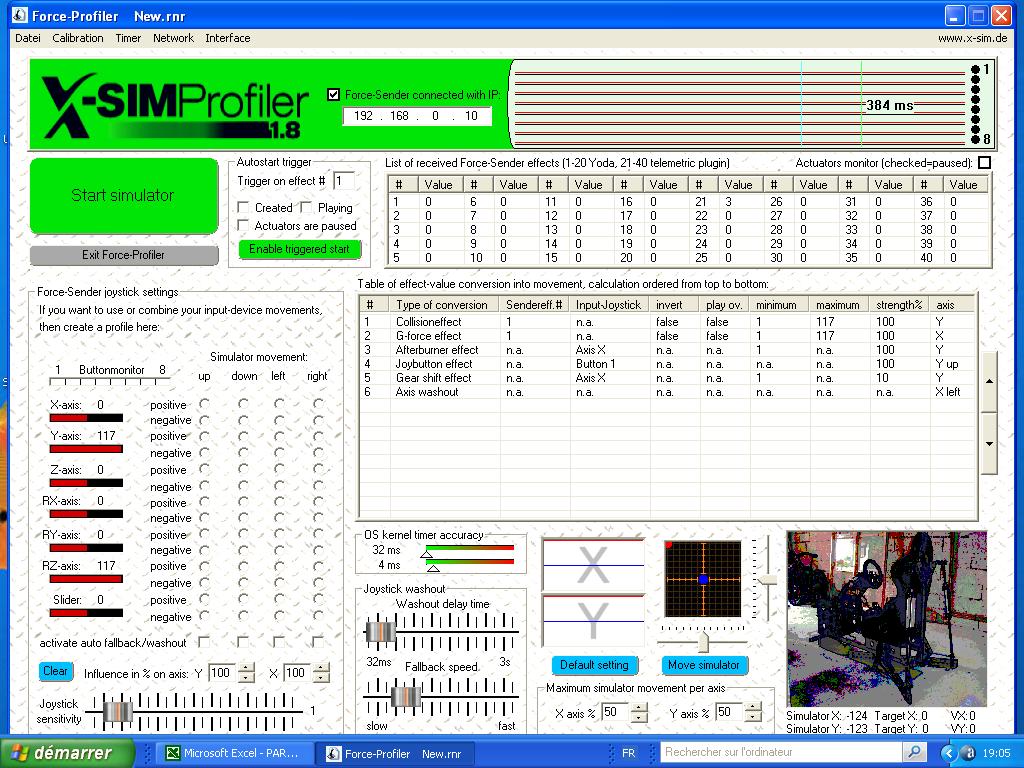
Task: Click the Type of conversion column header
Action: 444,304
